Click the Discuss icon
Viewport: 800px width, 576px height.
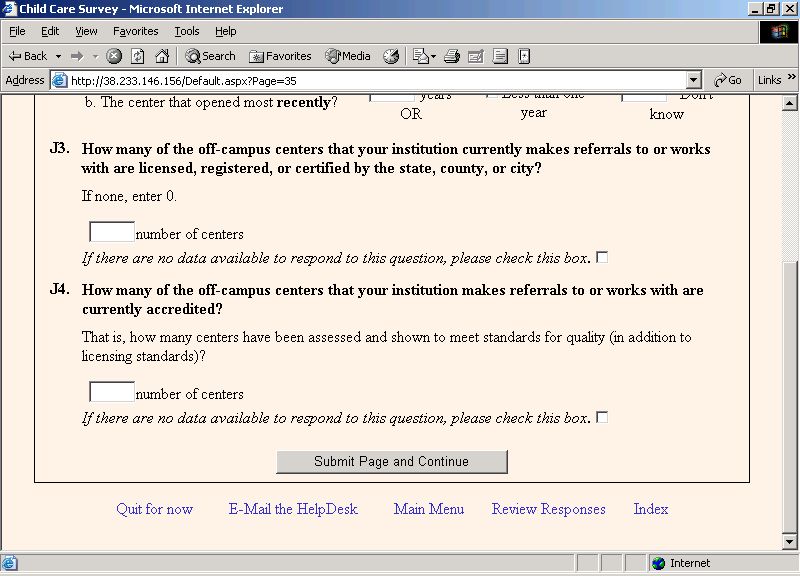[500, 56]
